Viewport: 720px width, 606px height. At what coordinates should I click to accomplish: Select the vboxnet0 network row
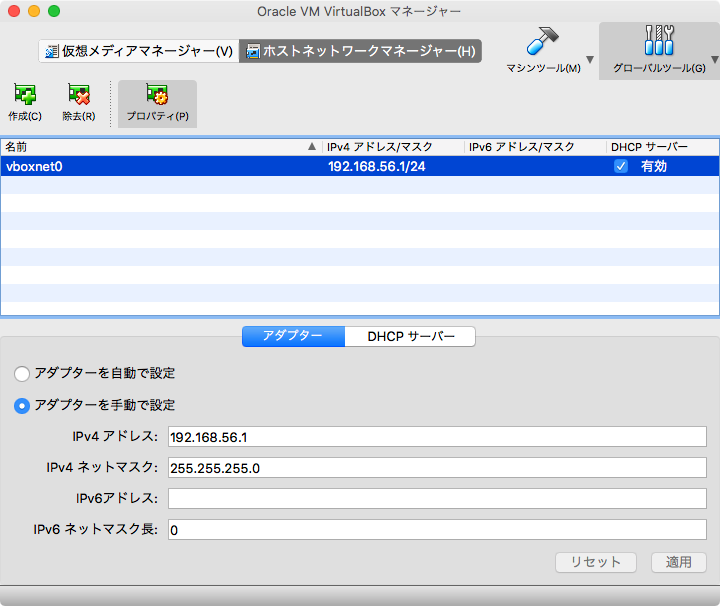360,166
